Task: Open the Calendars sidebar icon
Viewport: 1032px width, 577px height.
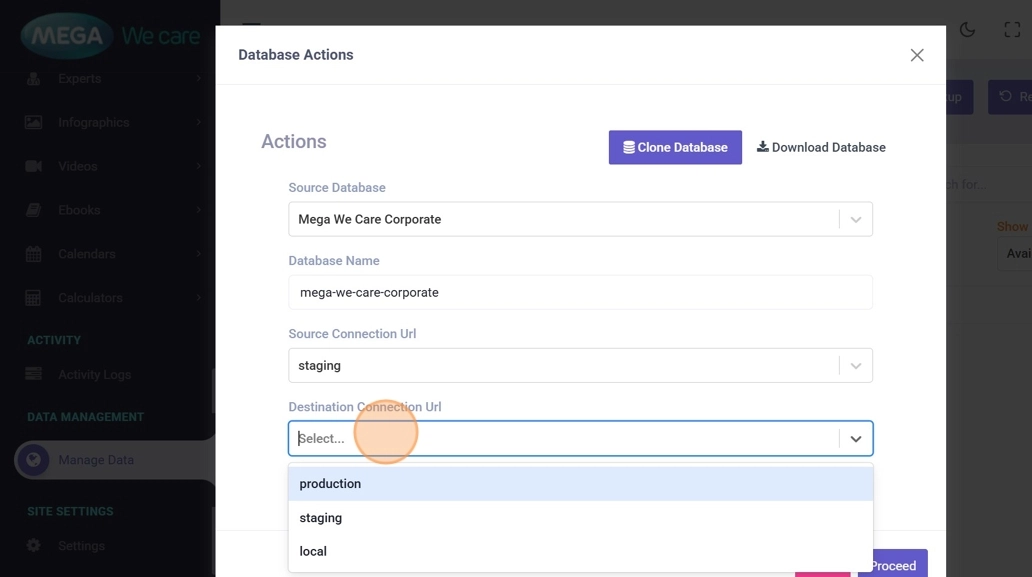Action: (x=34, y=254)
